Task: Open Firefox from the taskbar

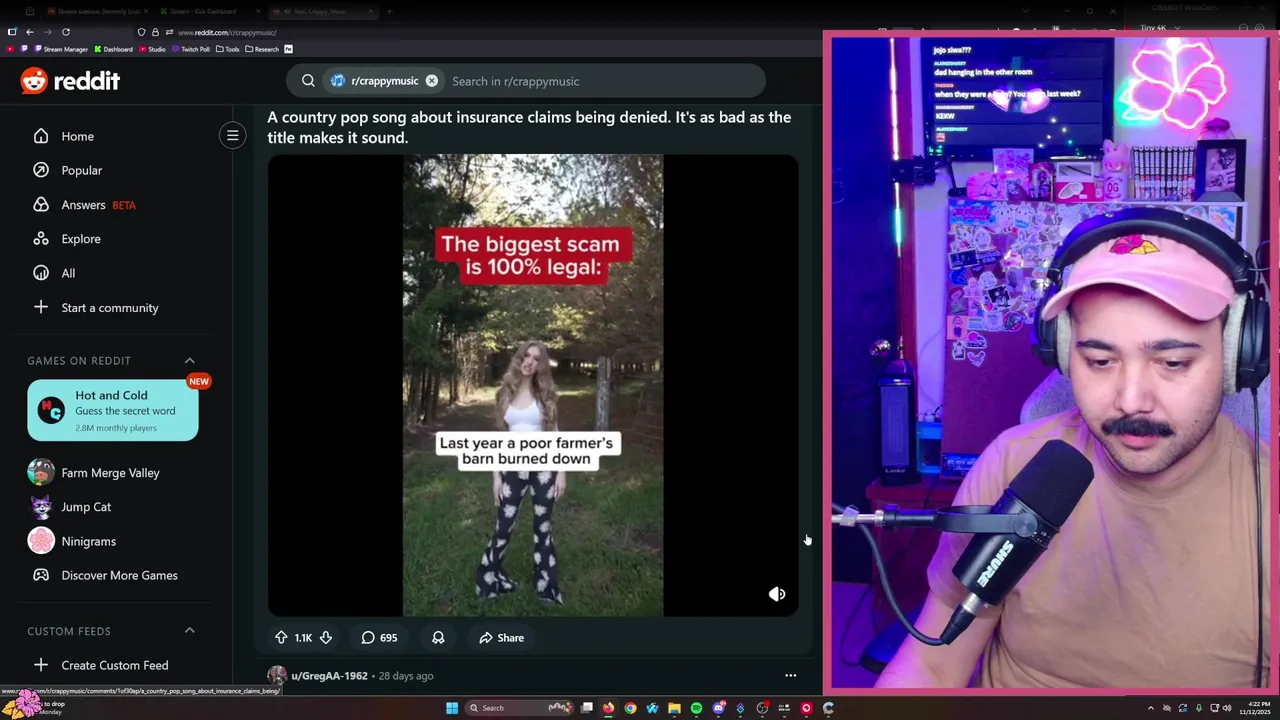Action: click(x=608, y=708)
